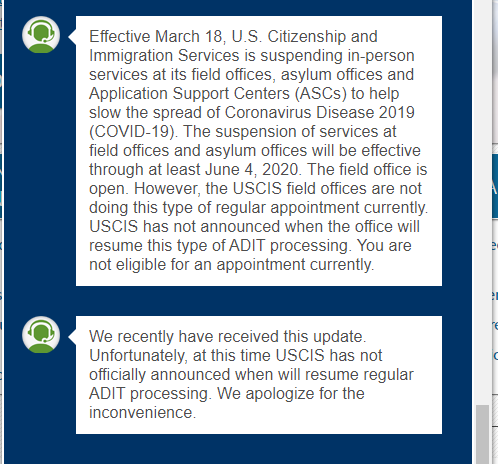This screenshot has height=464, width=498.
Task: Click the chat window scrollbar thumb
Action: point(482,434)
